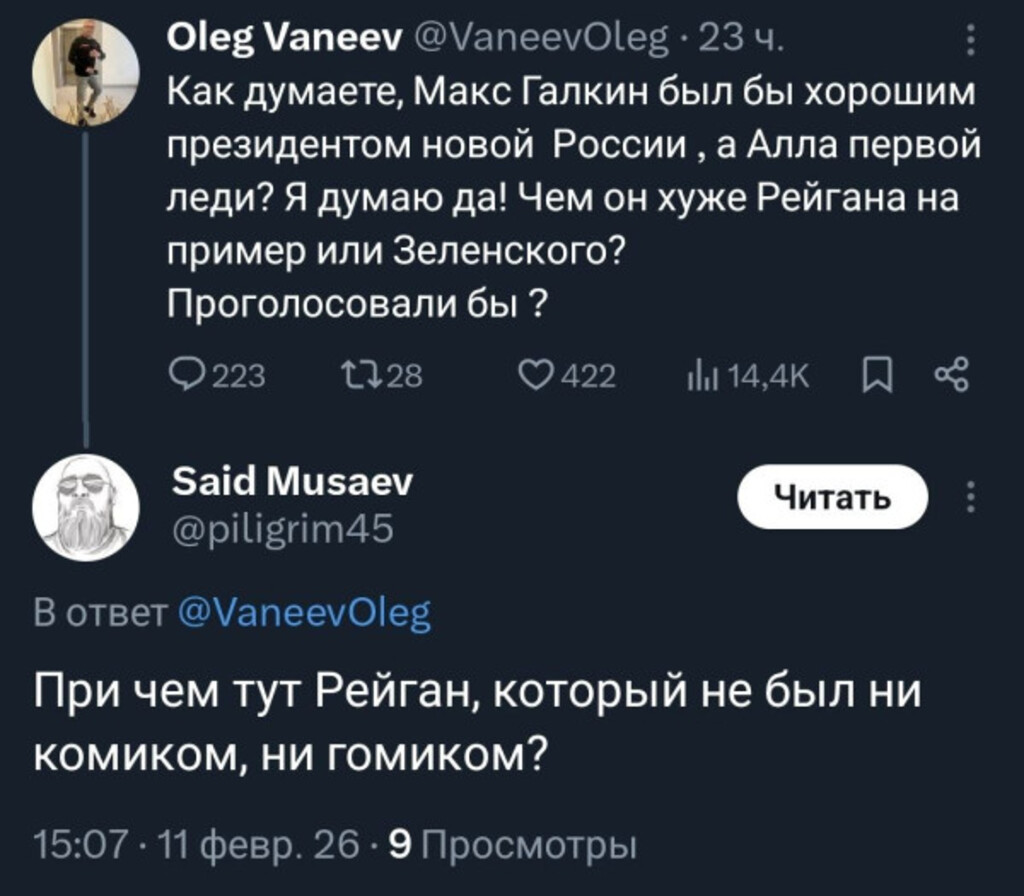
Task: Open Oleg Vaneev's profile avatar
Action: point(84,71)
